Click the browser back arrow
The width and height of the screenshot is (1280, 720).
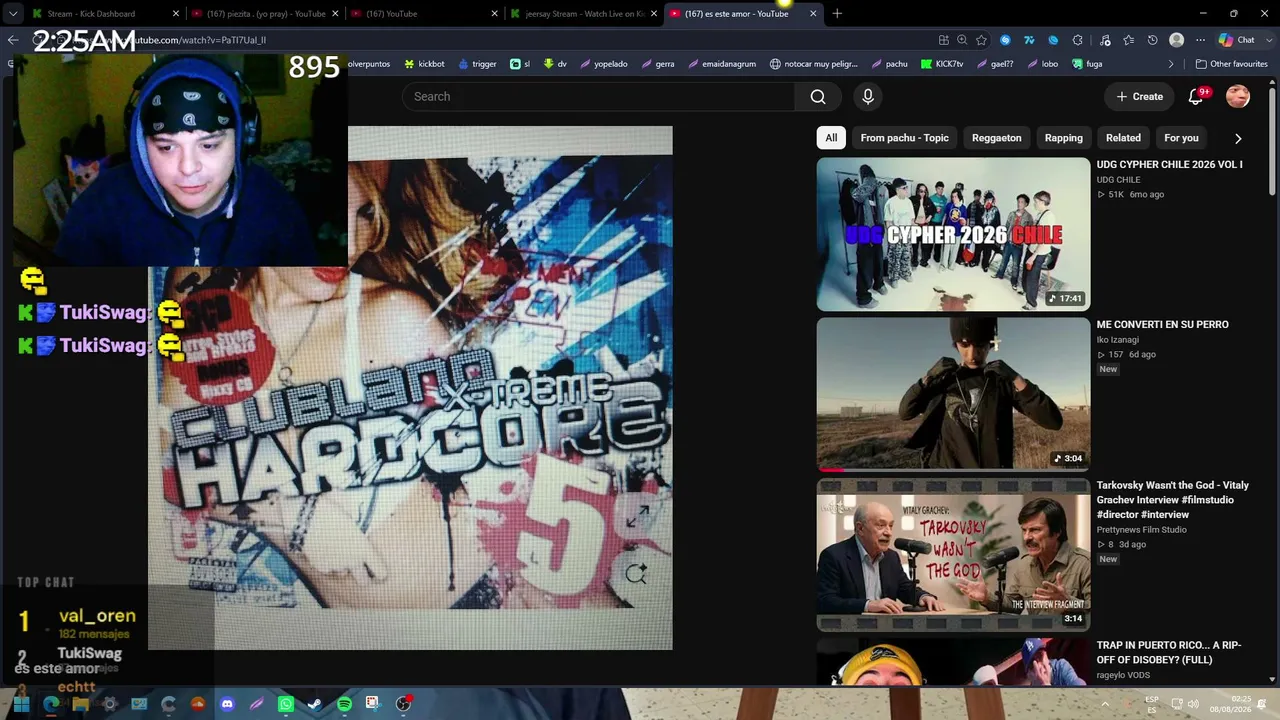pos(12,40)
